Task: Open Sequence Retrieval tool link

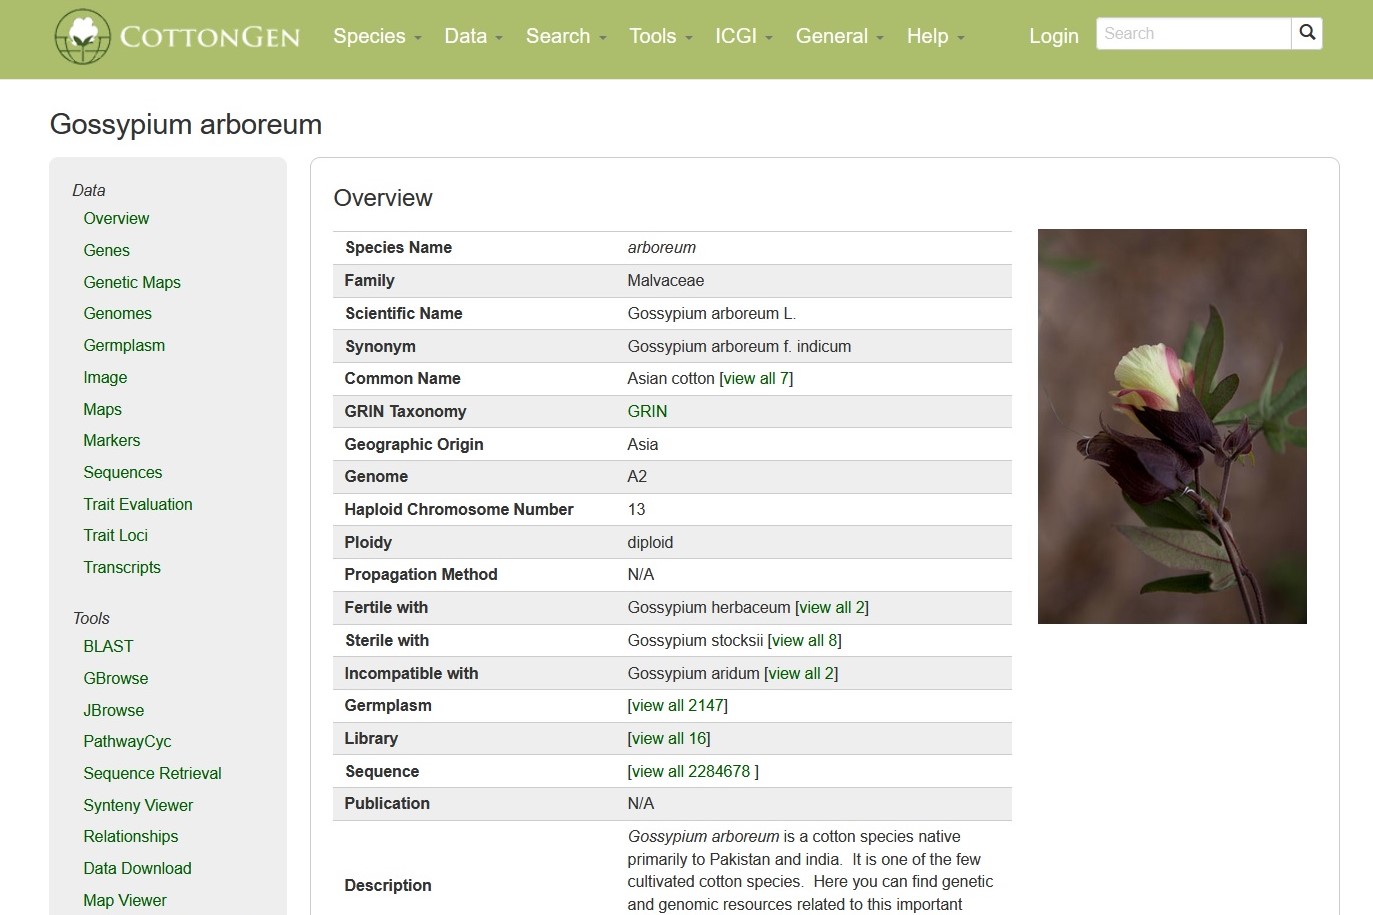Action: (152, 773)
